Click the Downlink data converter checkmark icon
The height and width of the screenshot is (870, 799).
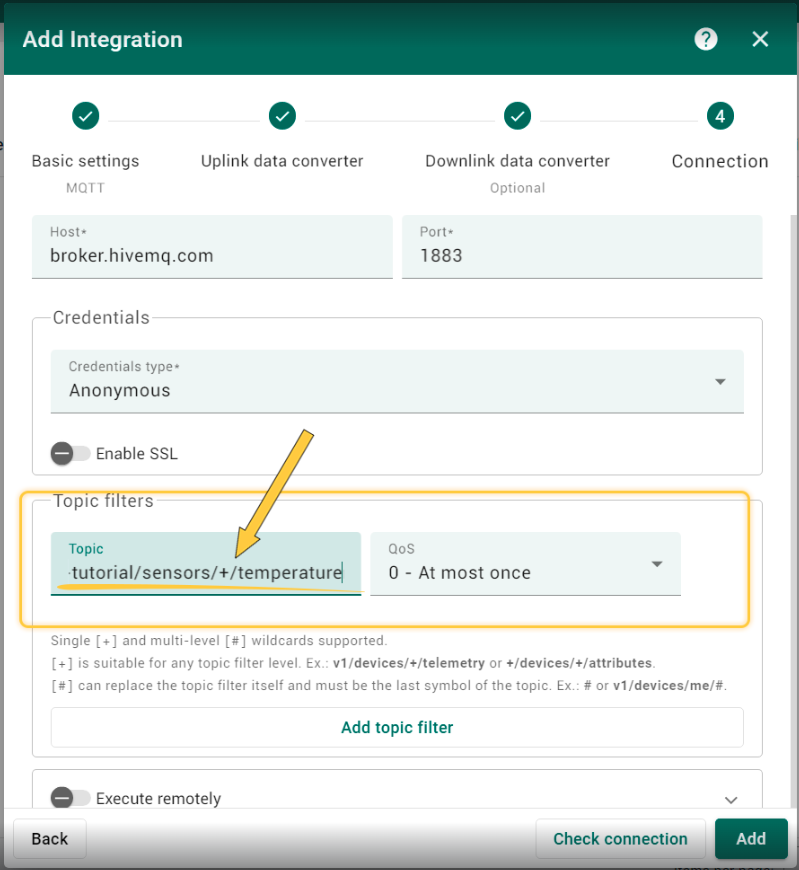click(518, 116)
